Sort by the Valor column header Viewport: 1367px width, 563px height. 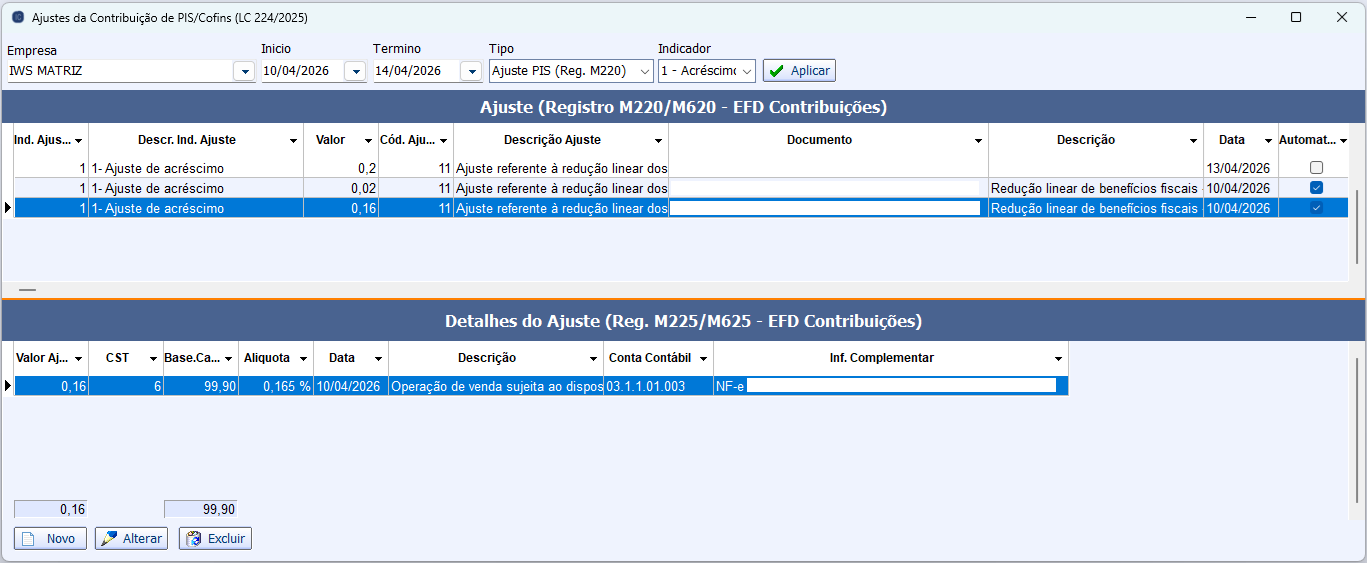tap(330, 140)
